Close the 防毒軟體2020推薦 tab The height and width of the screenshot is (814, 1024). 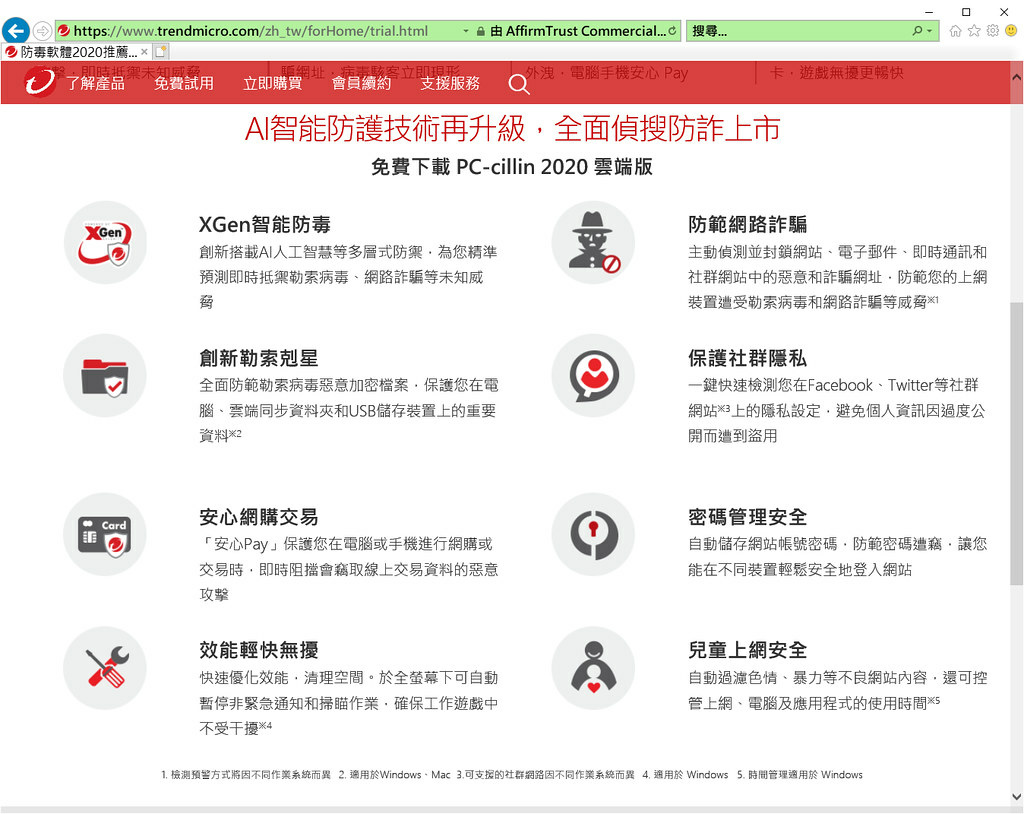pos(144,52)
